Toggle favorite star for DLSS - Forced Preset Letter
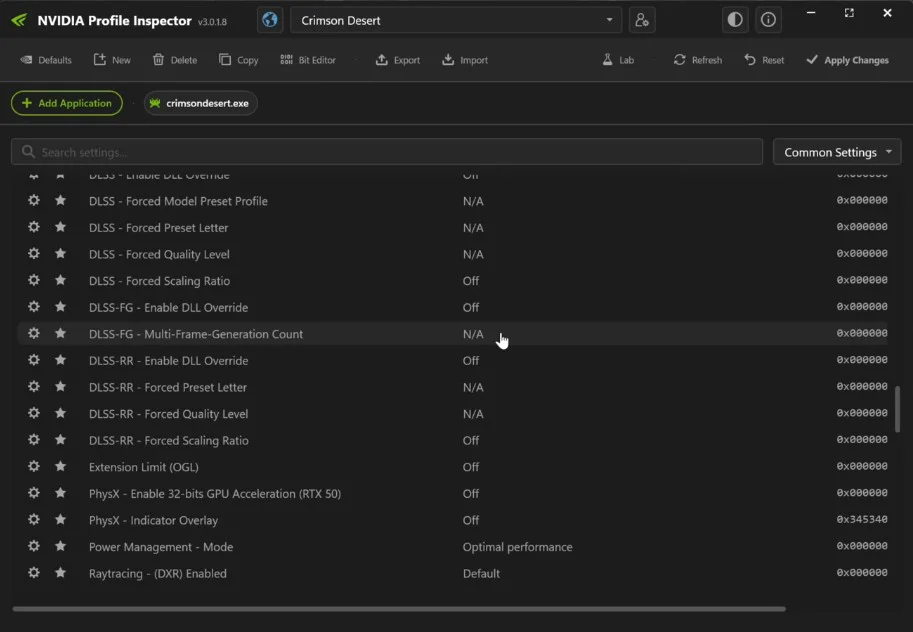The width and height of the screenshot is (913, 632). click(60, 227)
